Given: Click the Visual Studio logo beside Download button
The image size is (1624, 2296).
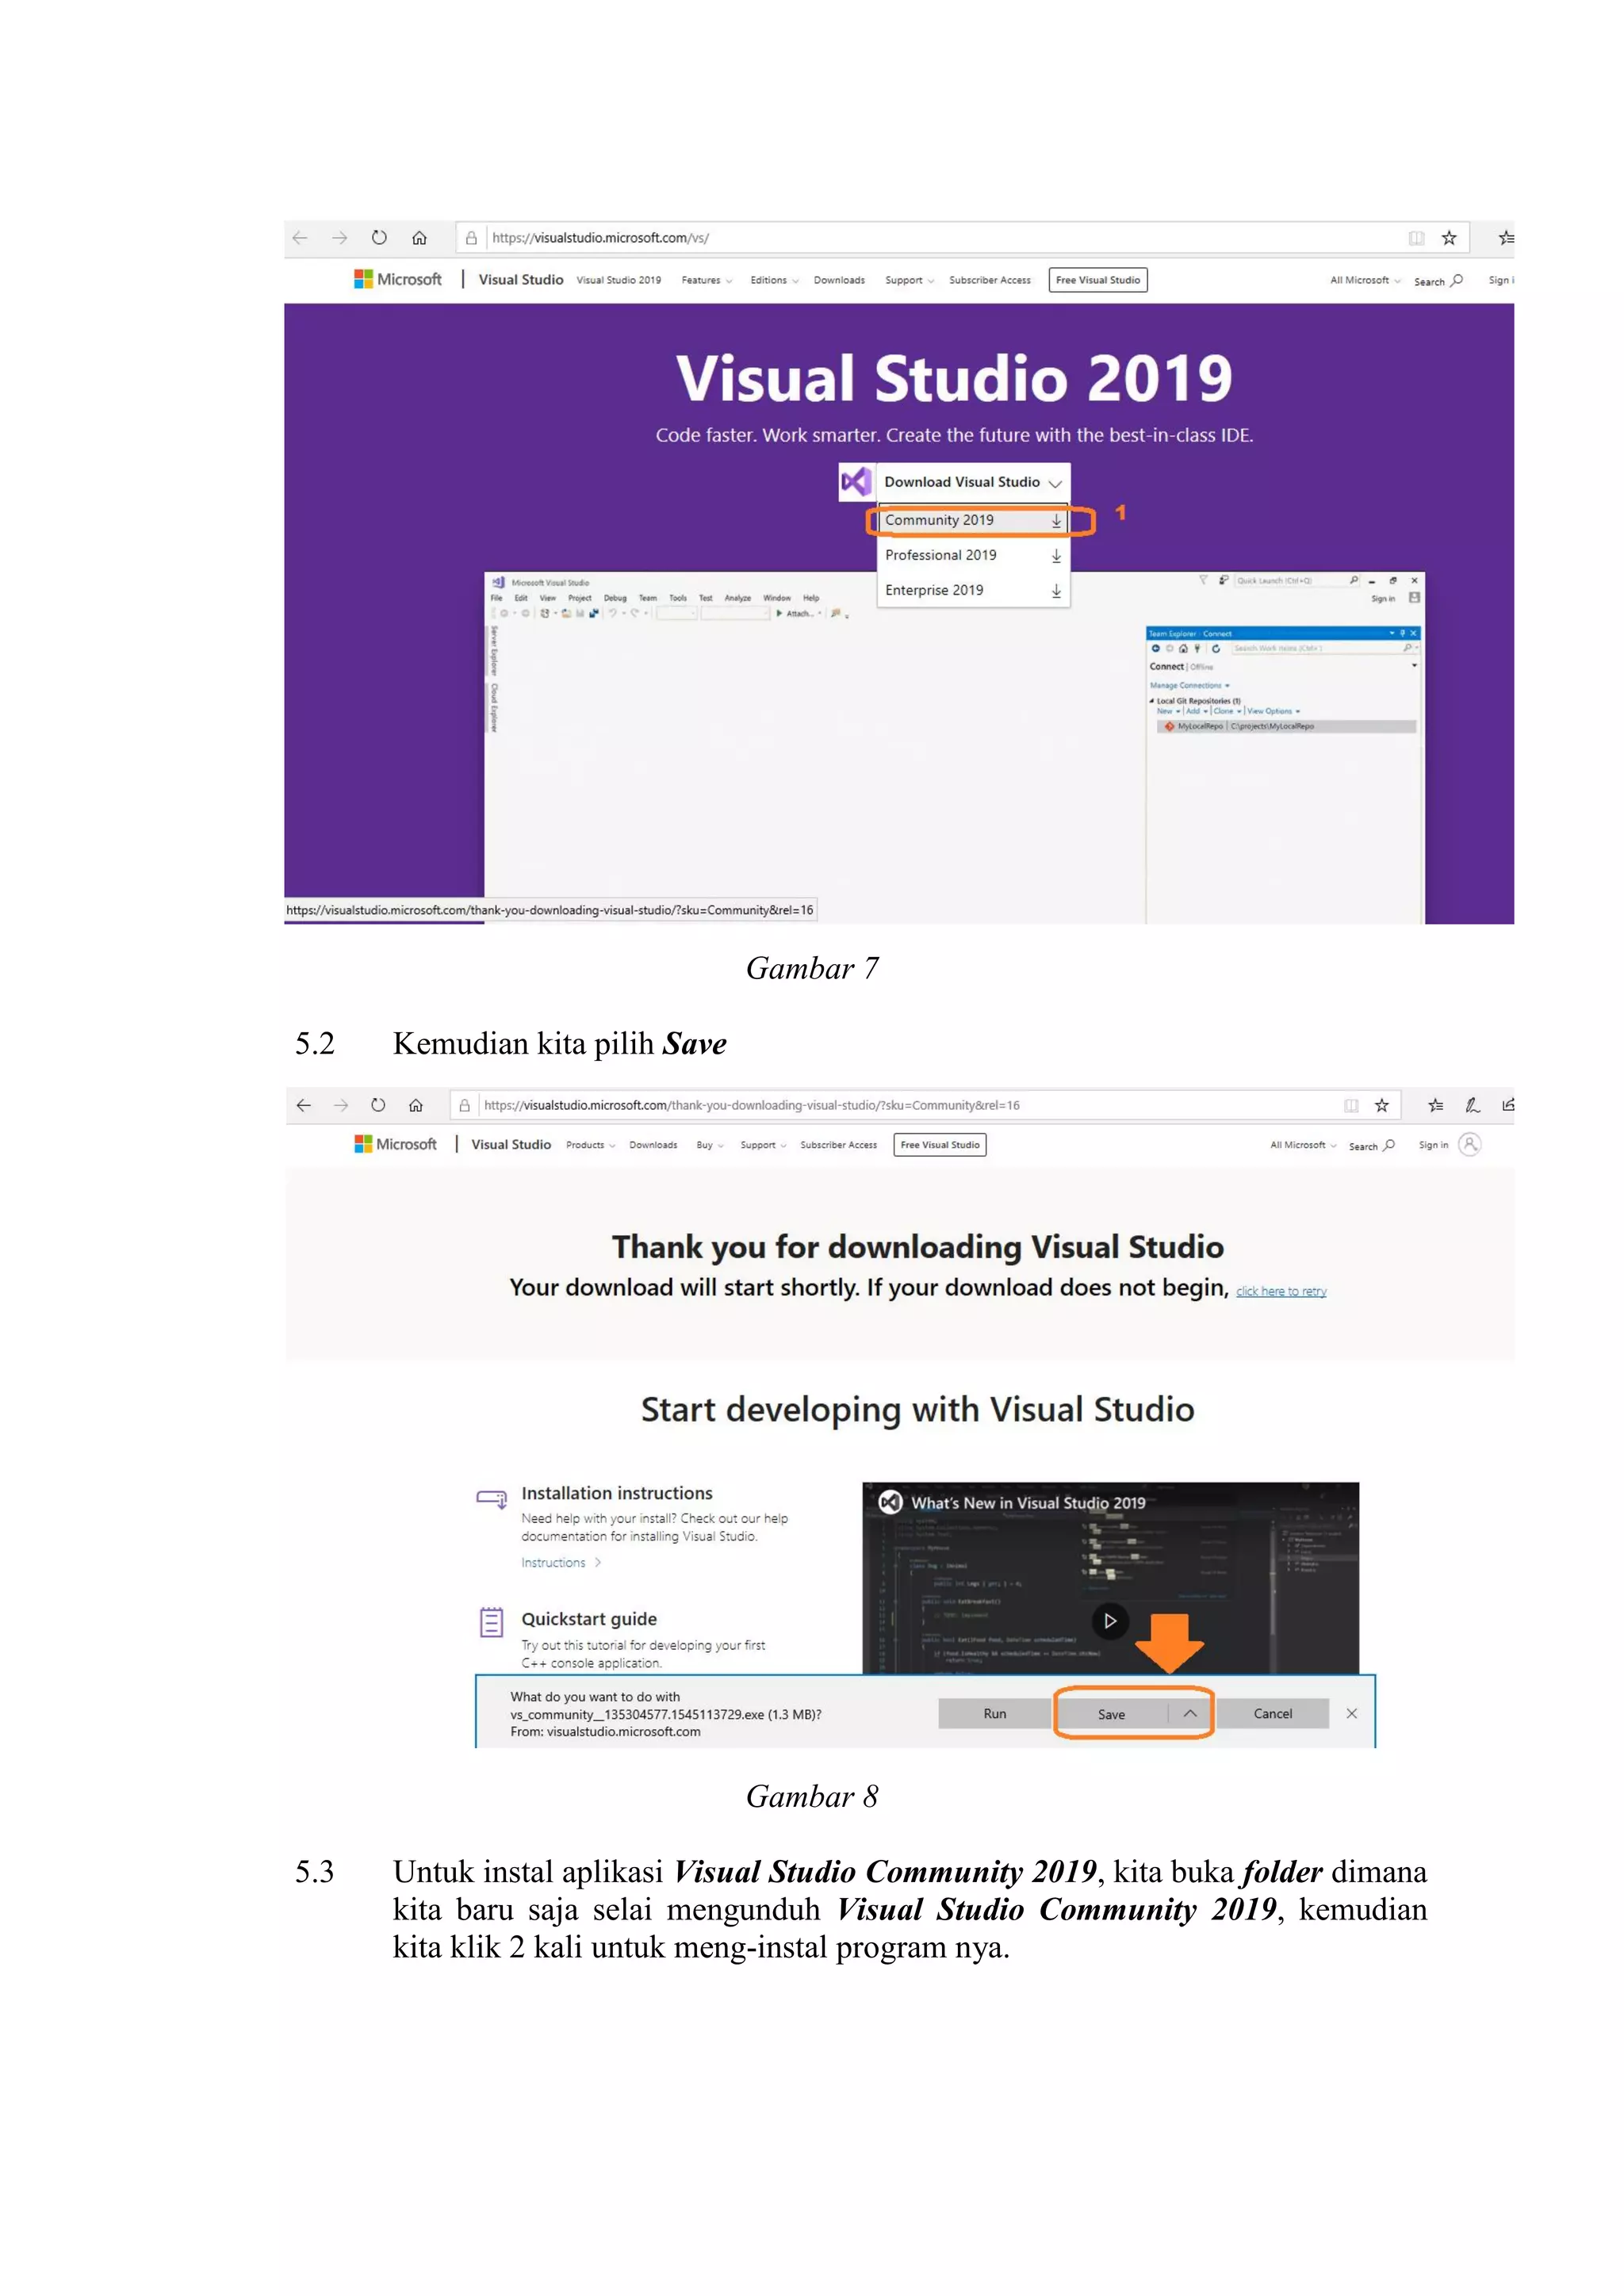Looking at the screenshot, I should (856, 482).
